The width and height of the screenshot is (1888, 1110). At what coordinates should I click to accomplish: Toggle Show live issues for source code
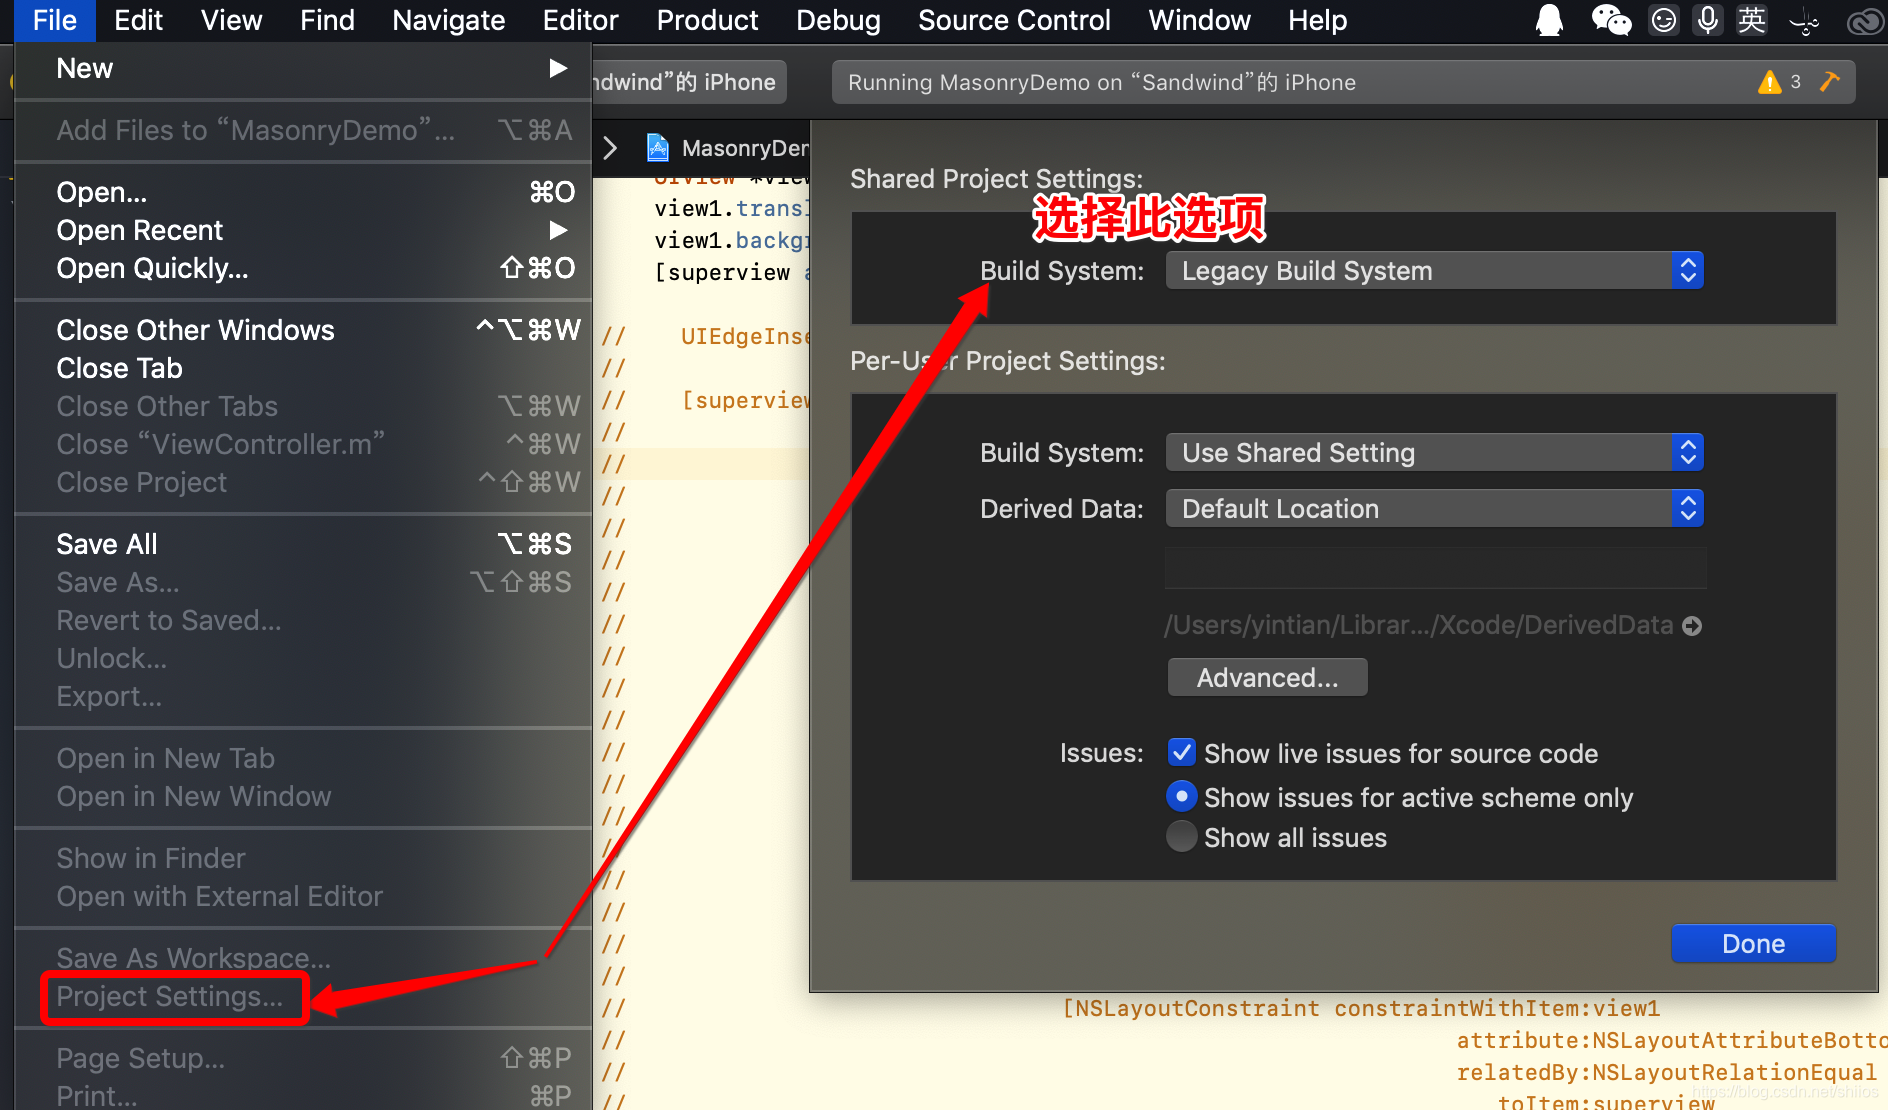point(1181,752)
